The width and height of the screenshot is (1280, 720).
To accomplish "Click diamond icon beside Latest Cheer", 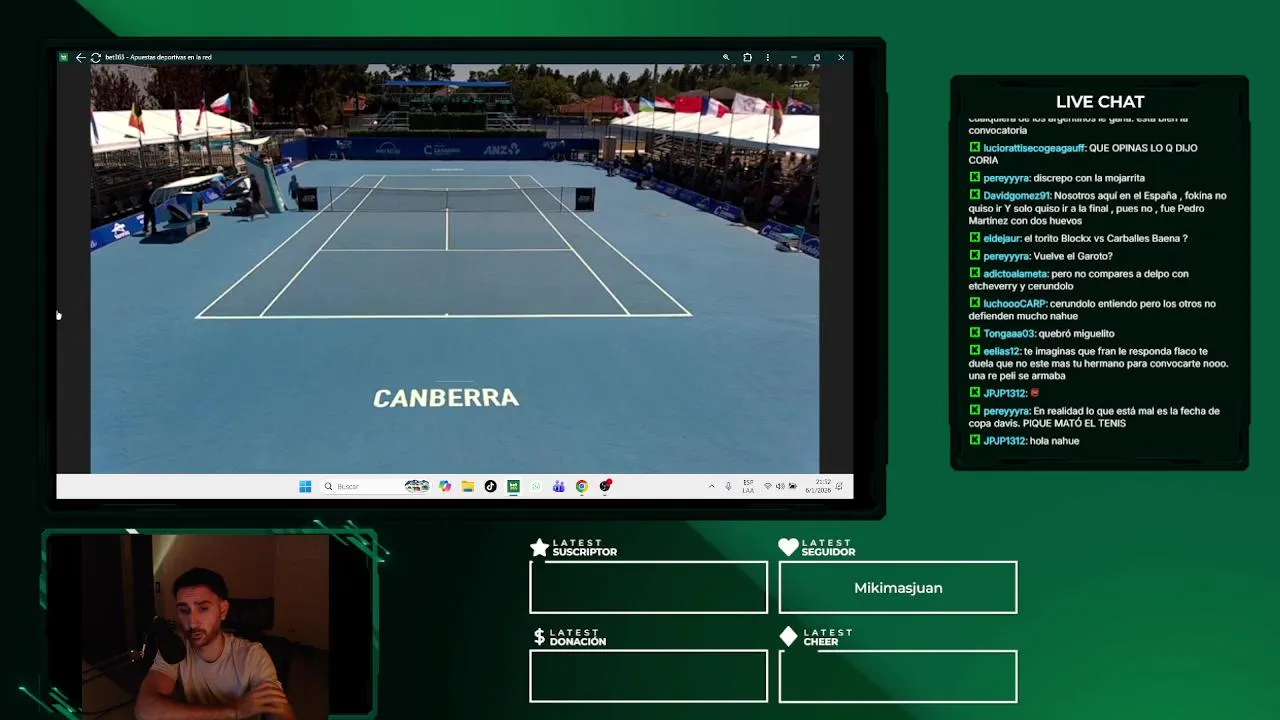I will (x=788, y=636).
